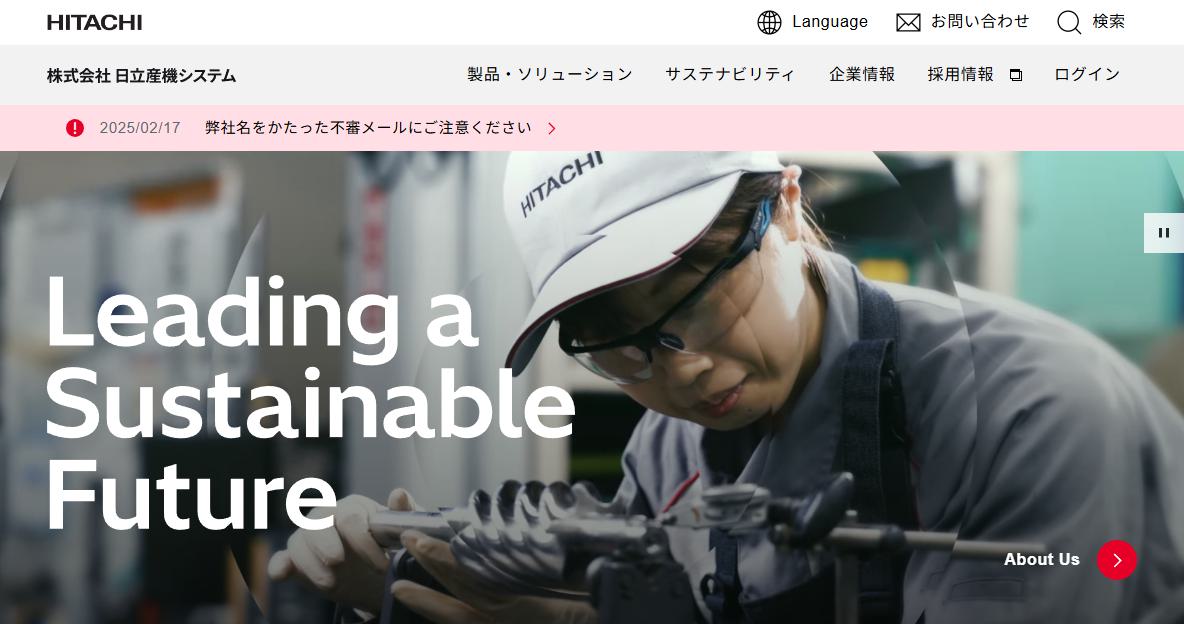Viewport: 1184px width, 624px height.
Task: Click the external window icon beside 採用情報
Action: 1016,76
